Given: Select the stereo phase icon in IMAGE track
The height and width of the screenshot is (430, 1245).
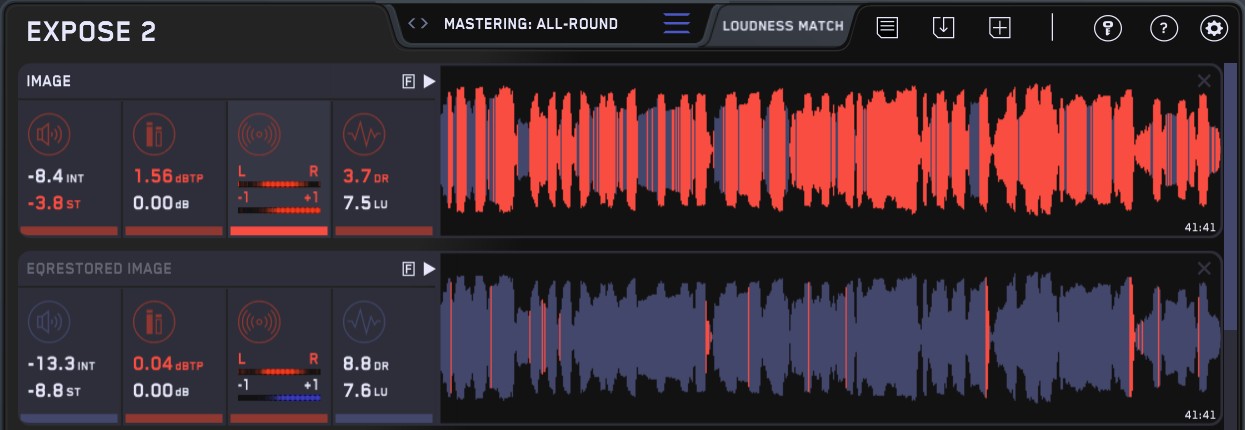Looking at the screenshot, I should pyautogui.click(x=258, y=133).
